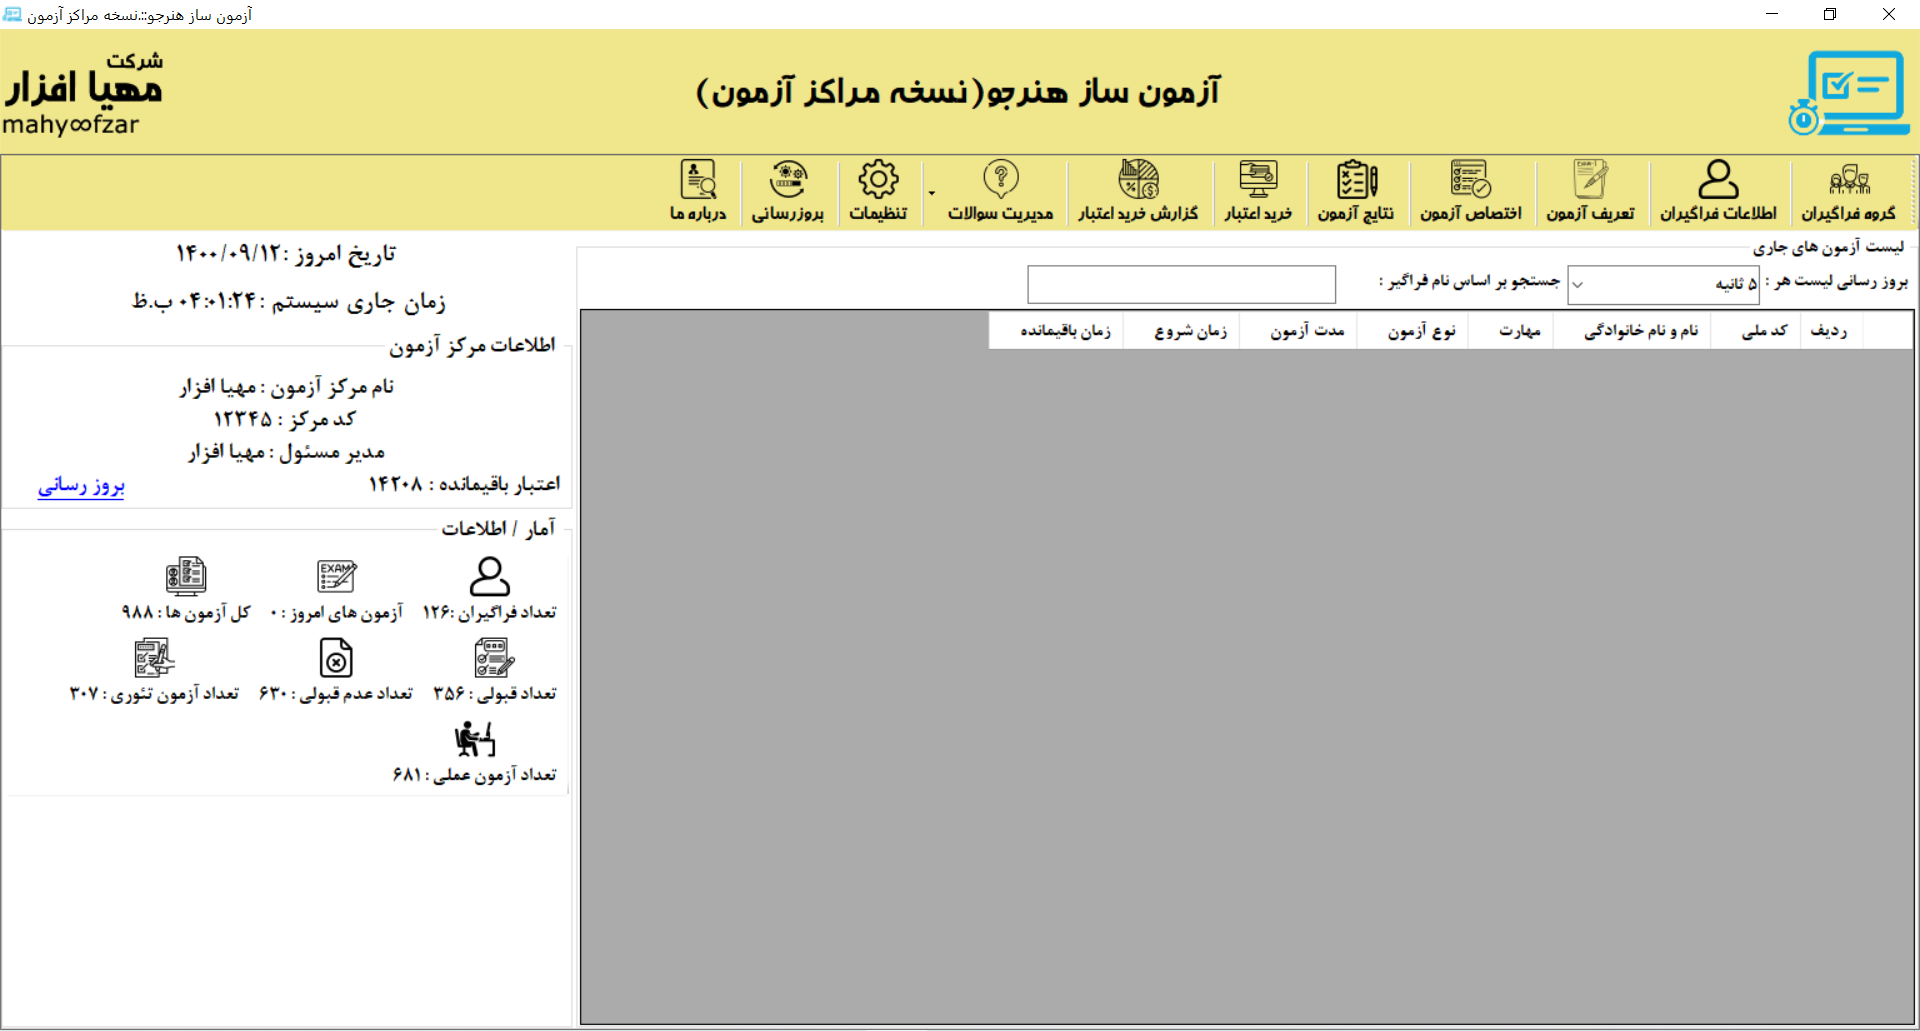Sort by کد ملی column header
1920x1031 pixels.
[1764, 331]
